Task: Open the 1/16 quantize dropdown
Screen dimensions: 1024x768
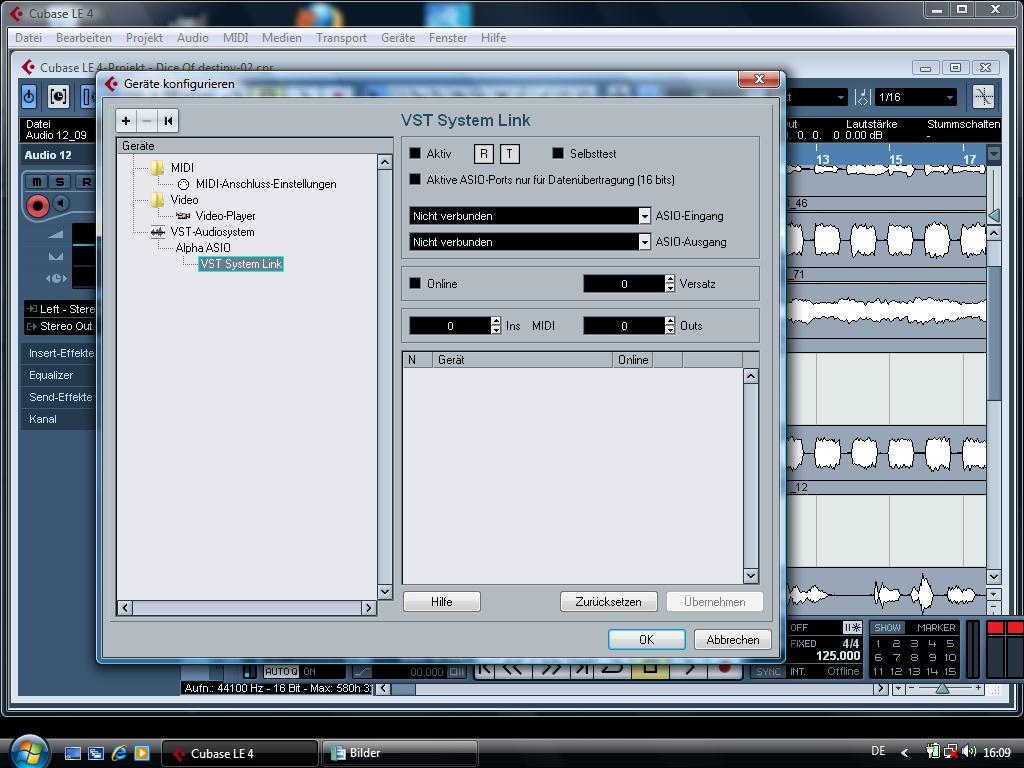Action: click(916, 97)
